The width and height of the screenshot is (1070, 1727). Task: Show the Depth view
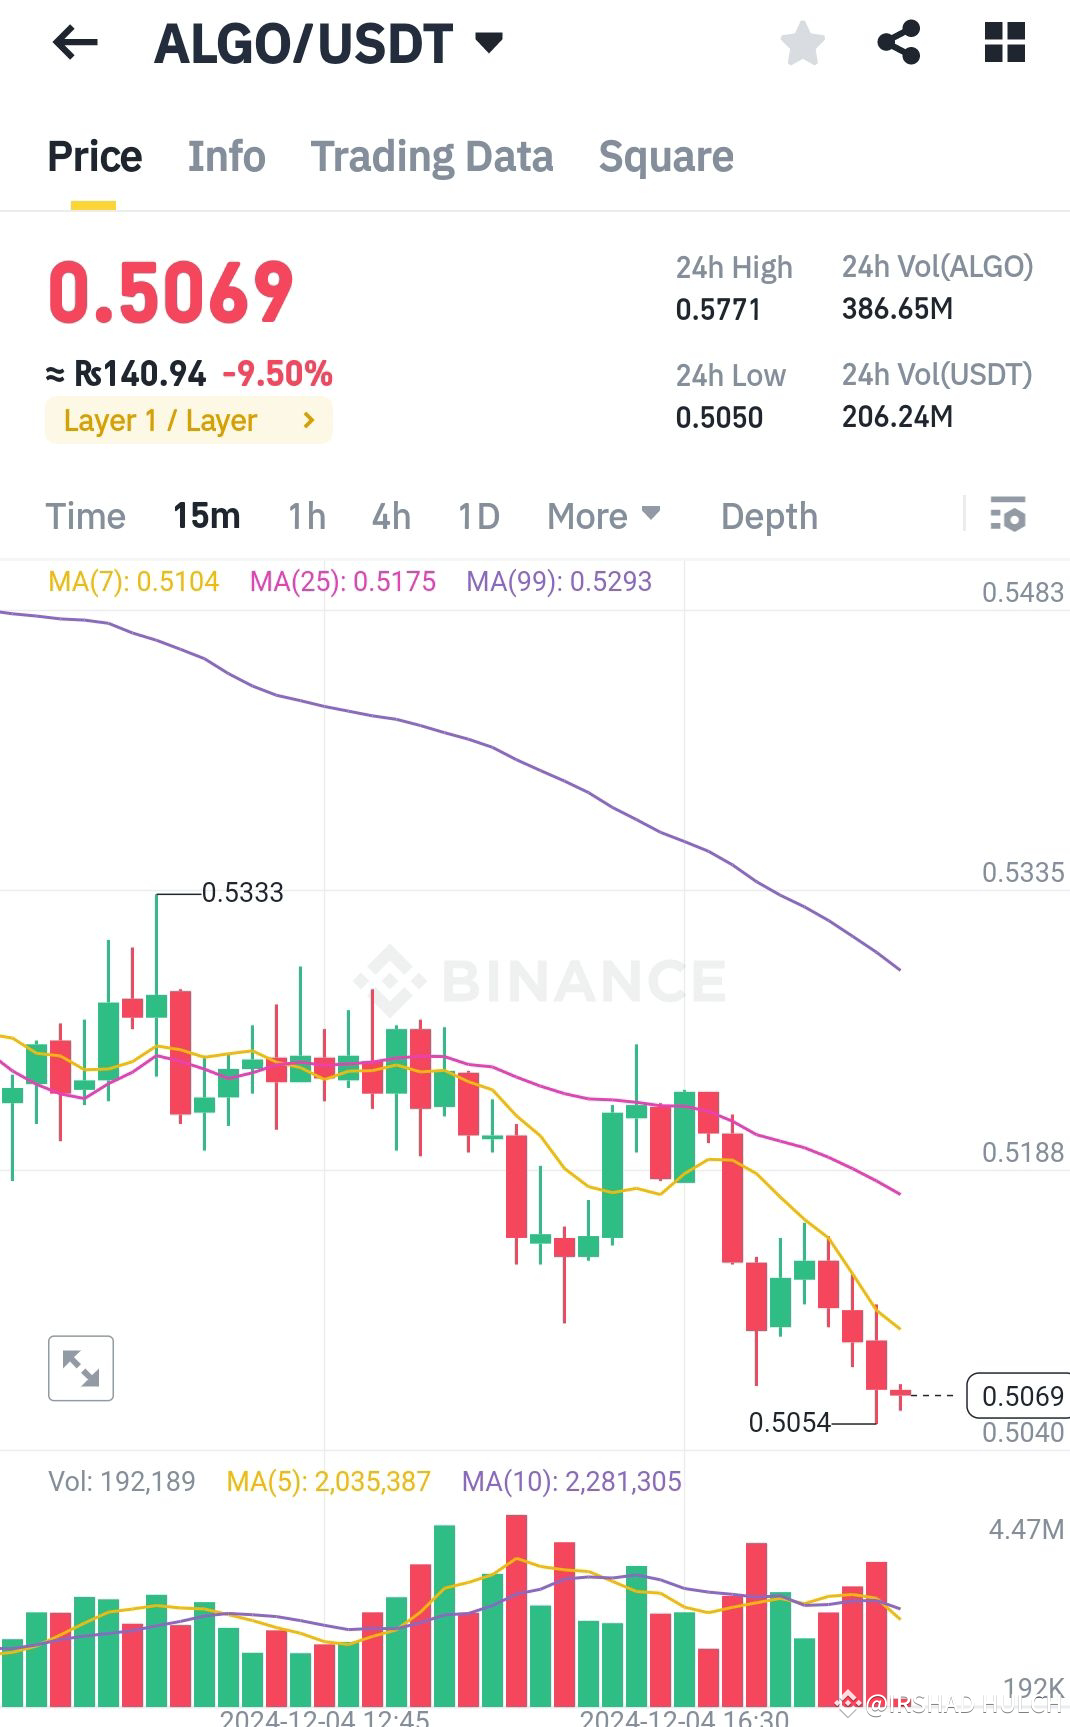[768, 516]
